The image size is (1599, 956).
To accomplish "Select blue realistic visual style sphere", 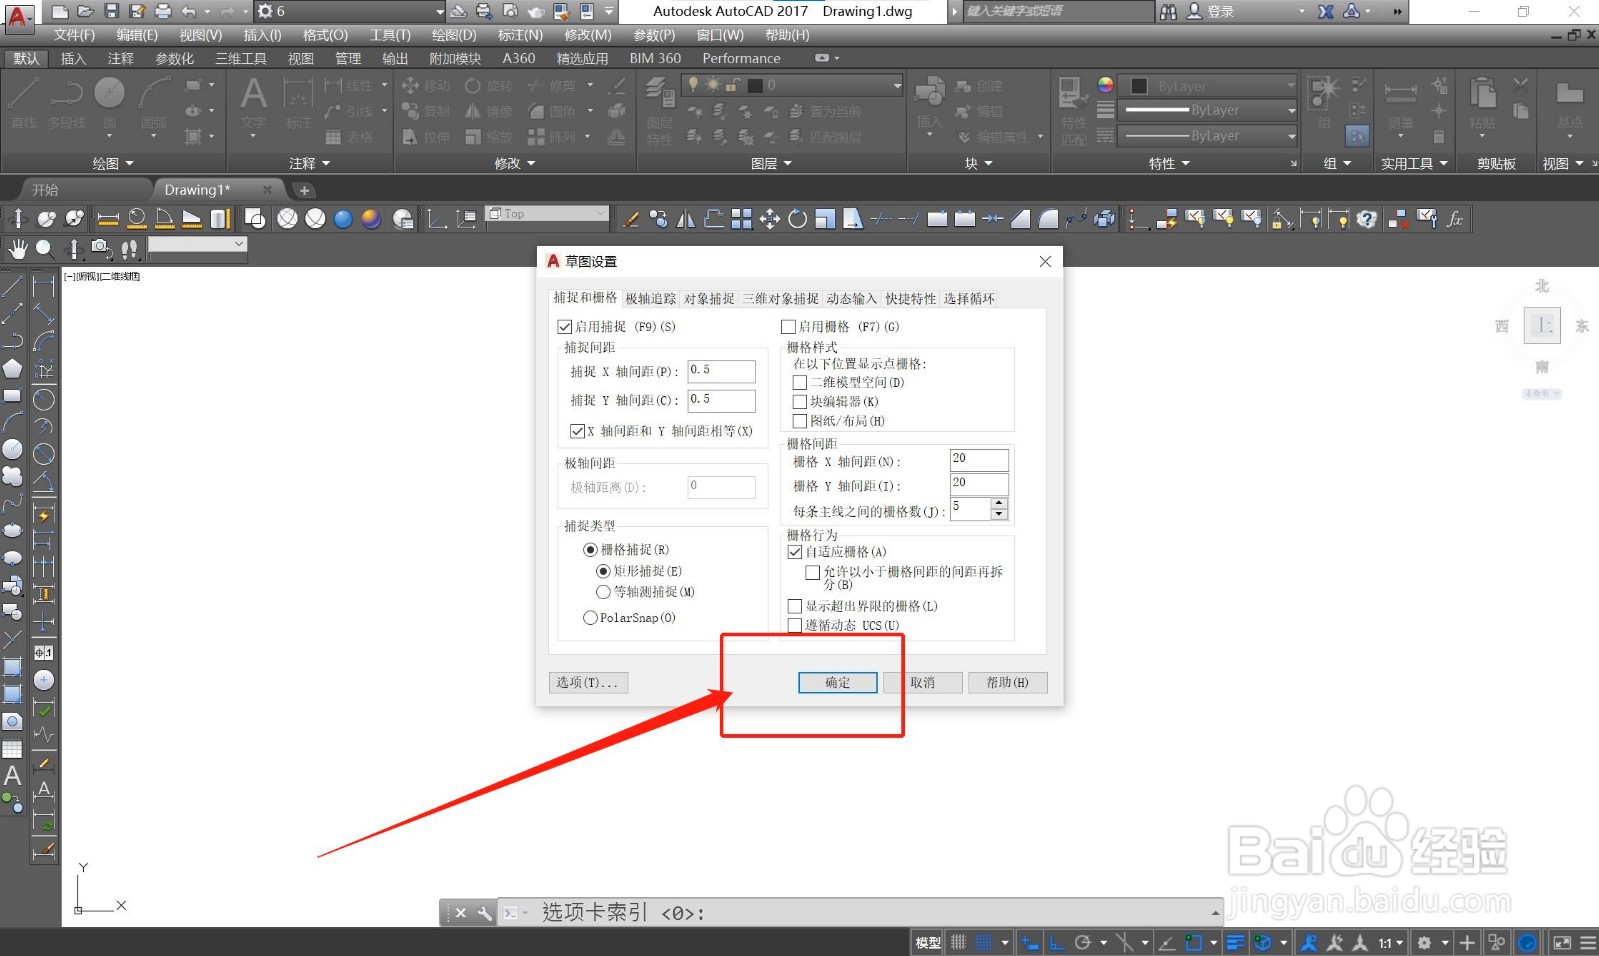I will (x=343, y=218).
